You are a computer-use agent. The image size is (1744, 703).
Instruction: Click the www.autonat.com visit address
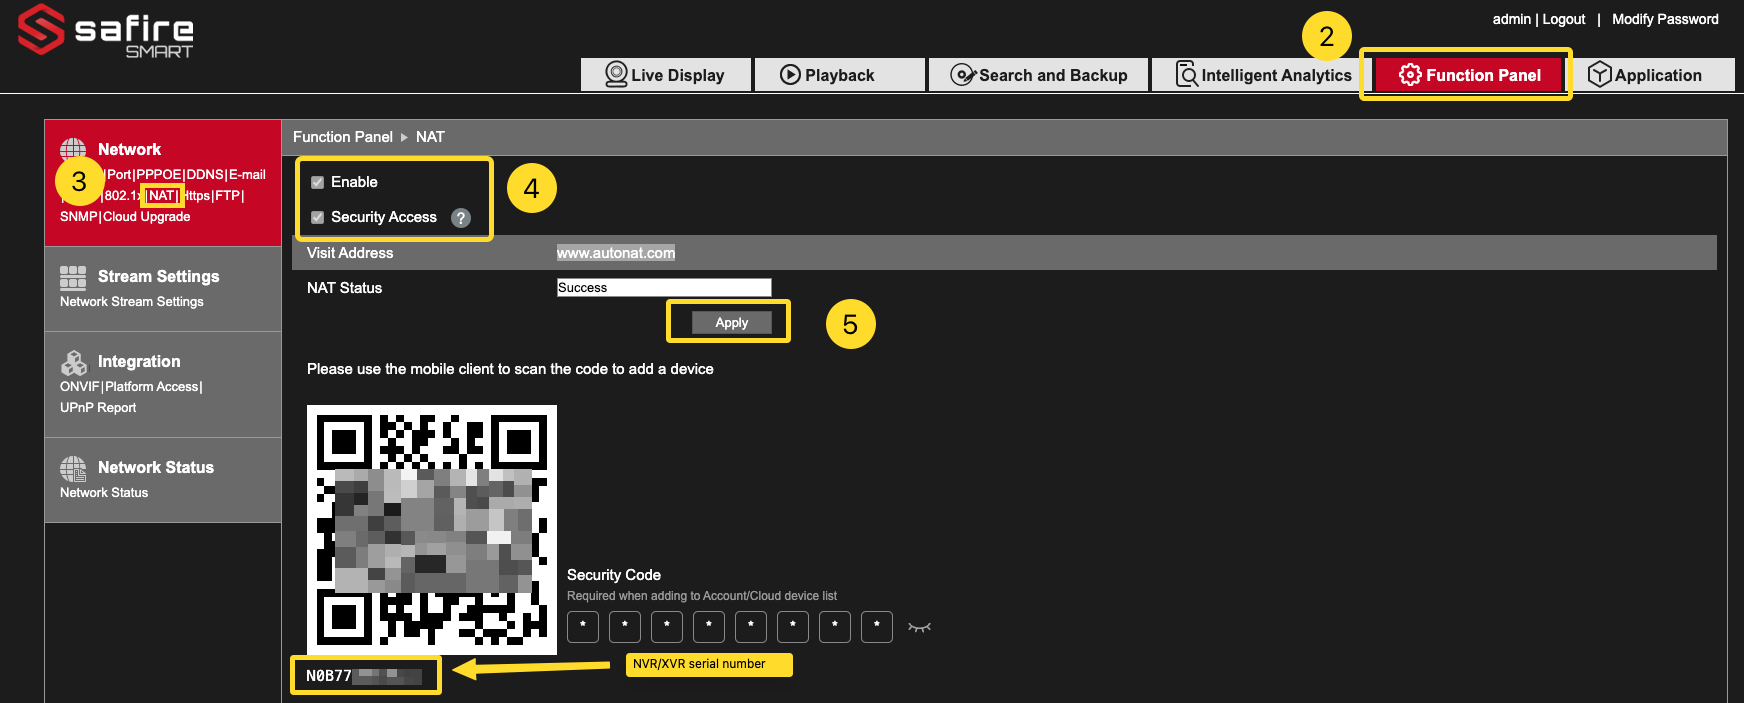click(616, 253)
